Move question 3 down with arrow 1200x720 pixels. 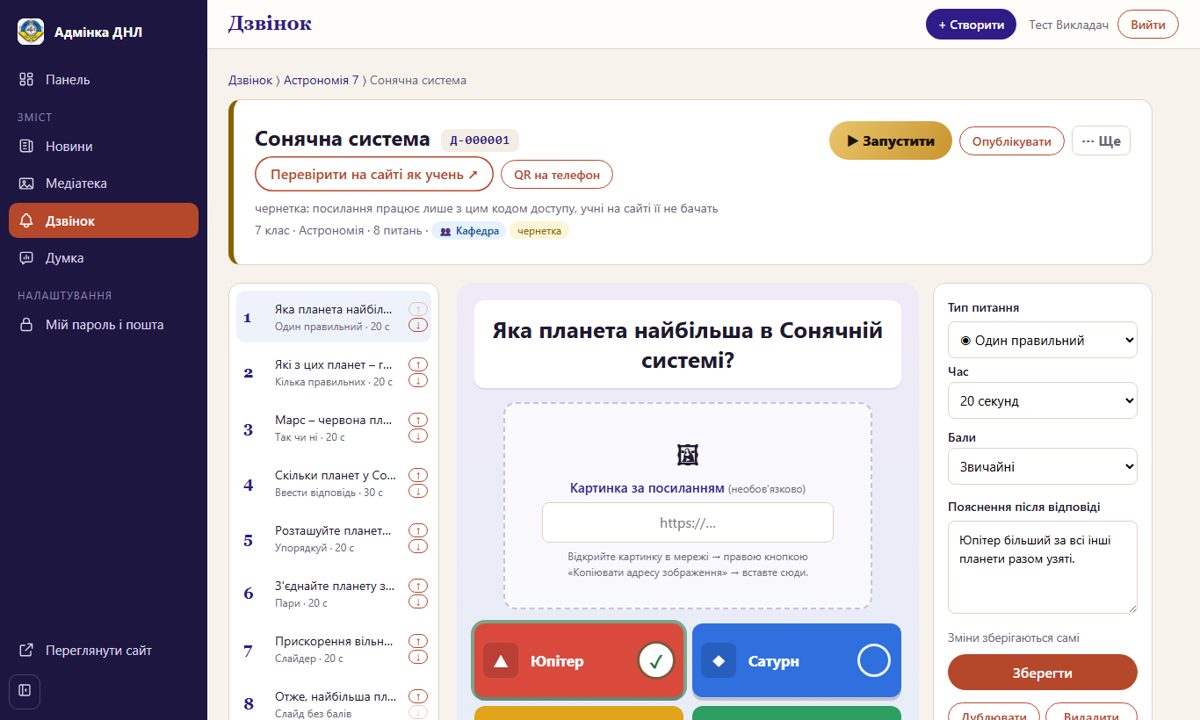418,436
